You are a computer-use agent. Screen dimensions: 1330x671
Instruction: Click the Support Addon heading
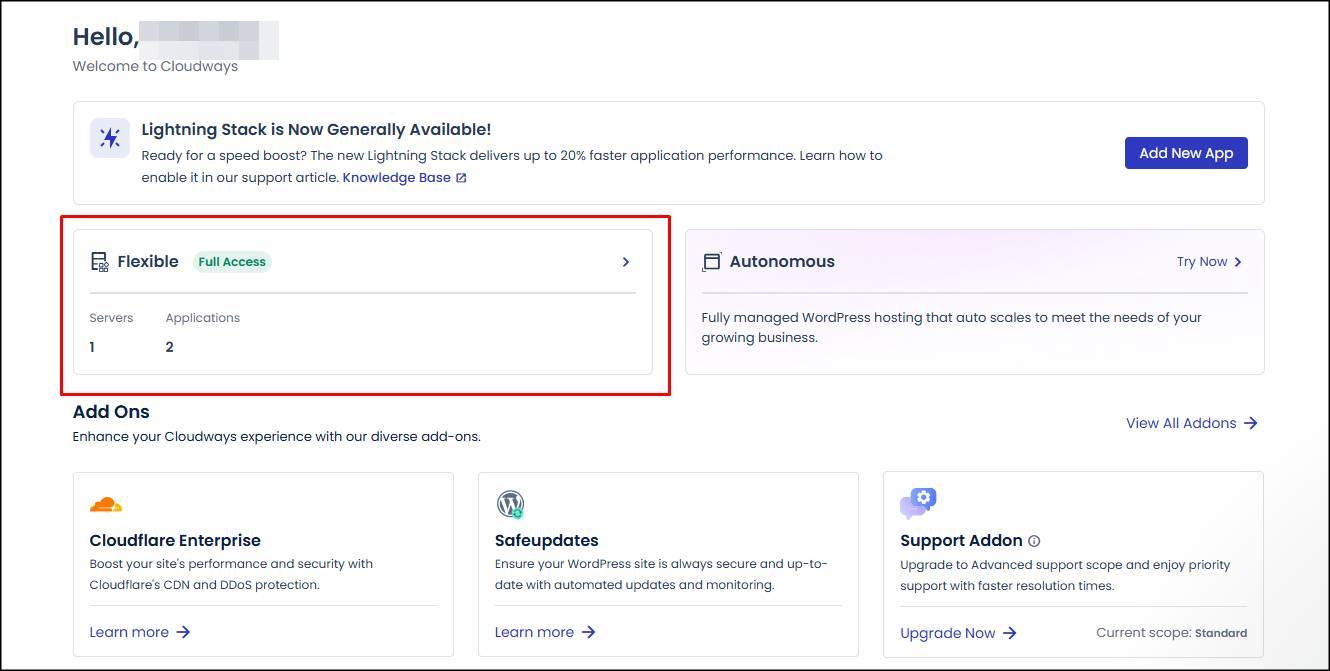point(961,540)
